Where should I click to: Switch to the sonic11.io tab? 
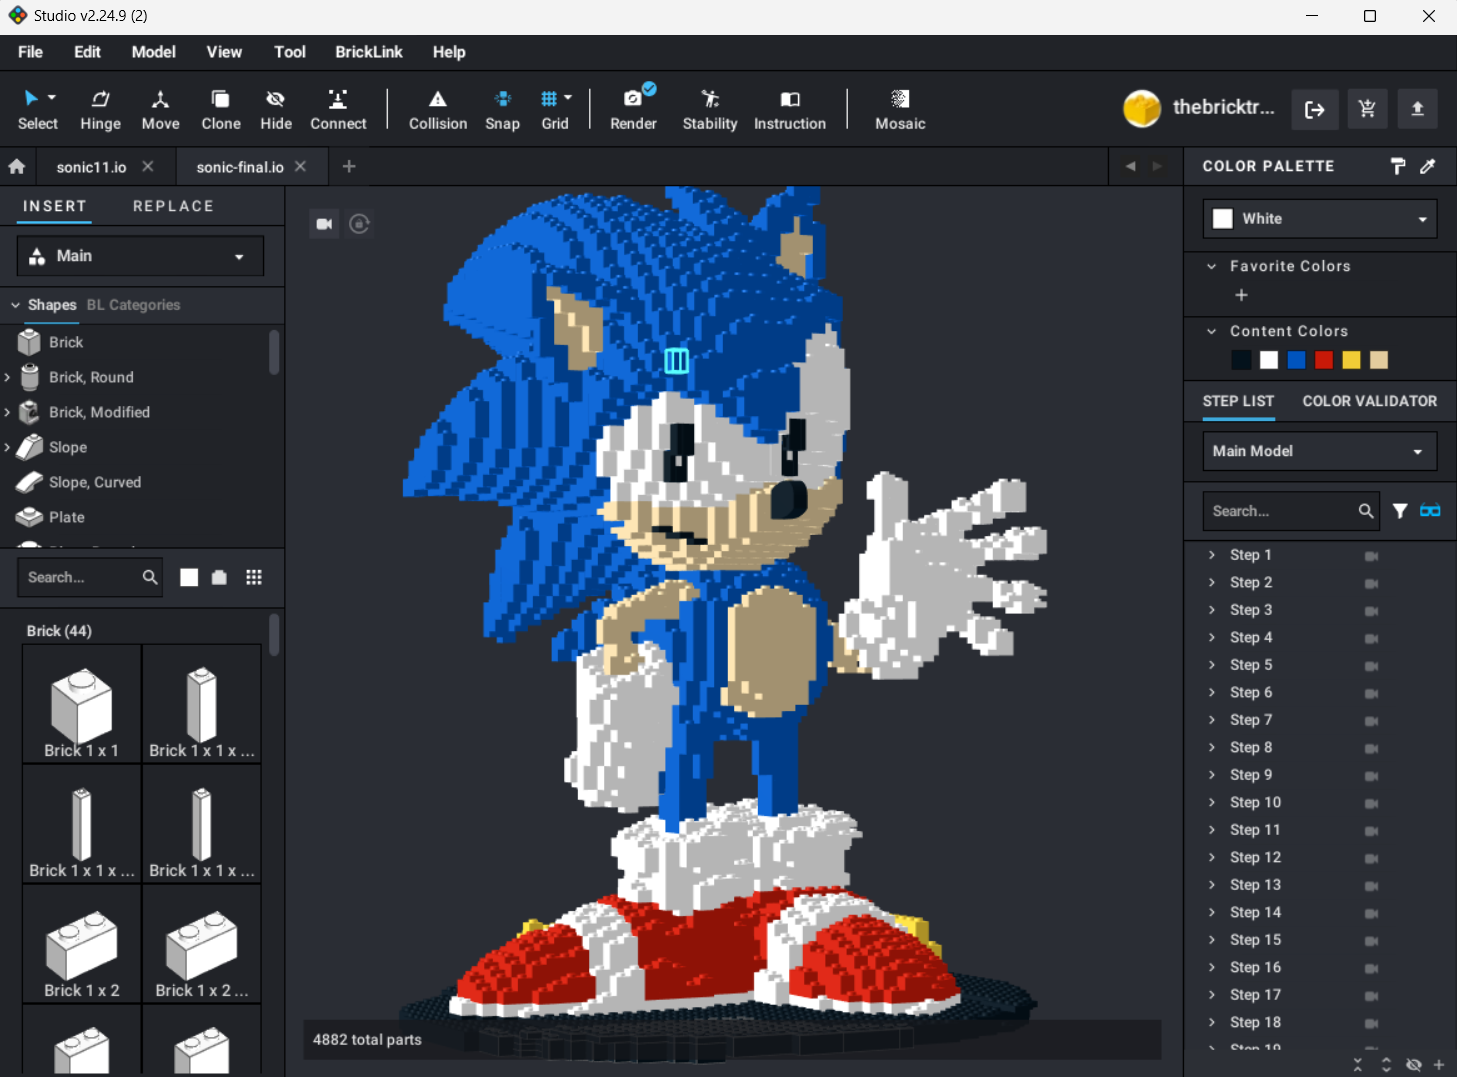point(91,167)
